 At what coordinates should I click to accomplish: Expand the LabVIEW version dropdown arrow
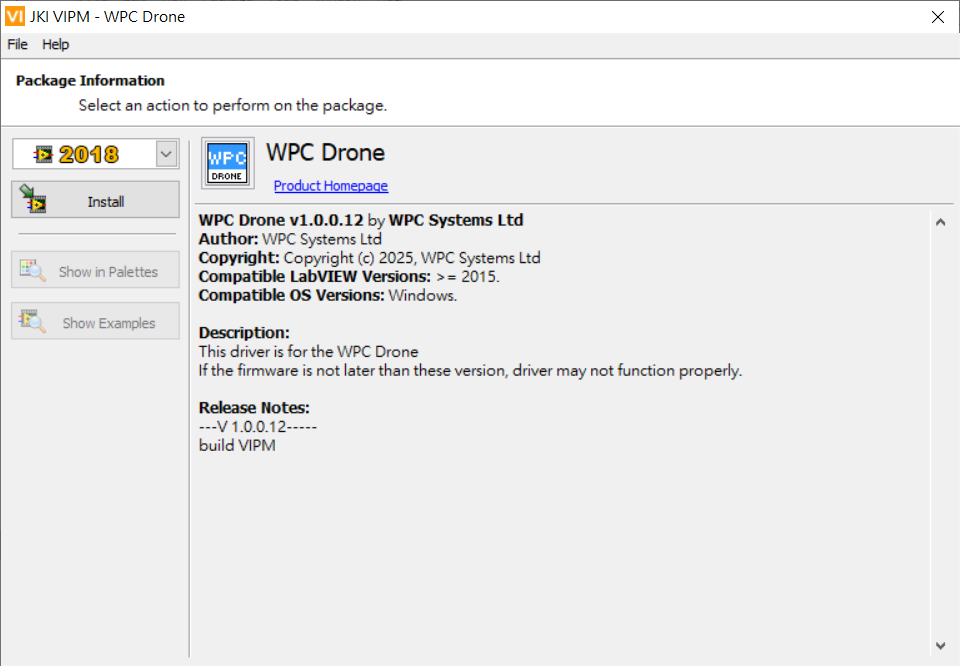tap(166, 154)
